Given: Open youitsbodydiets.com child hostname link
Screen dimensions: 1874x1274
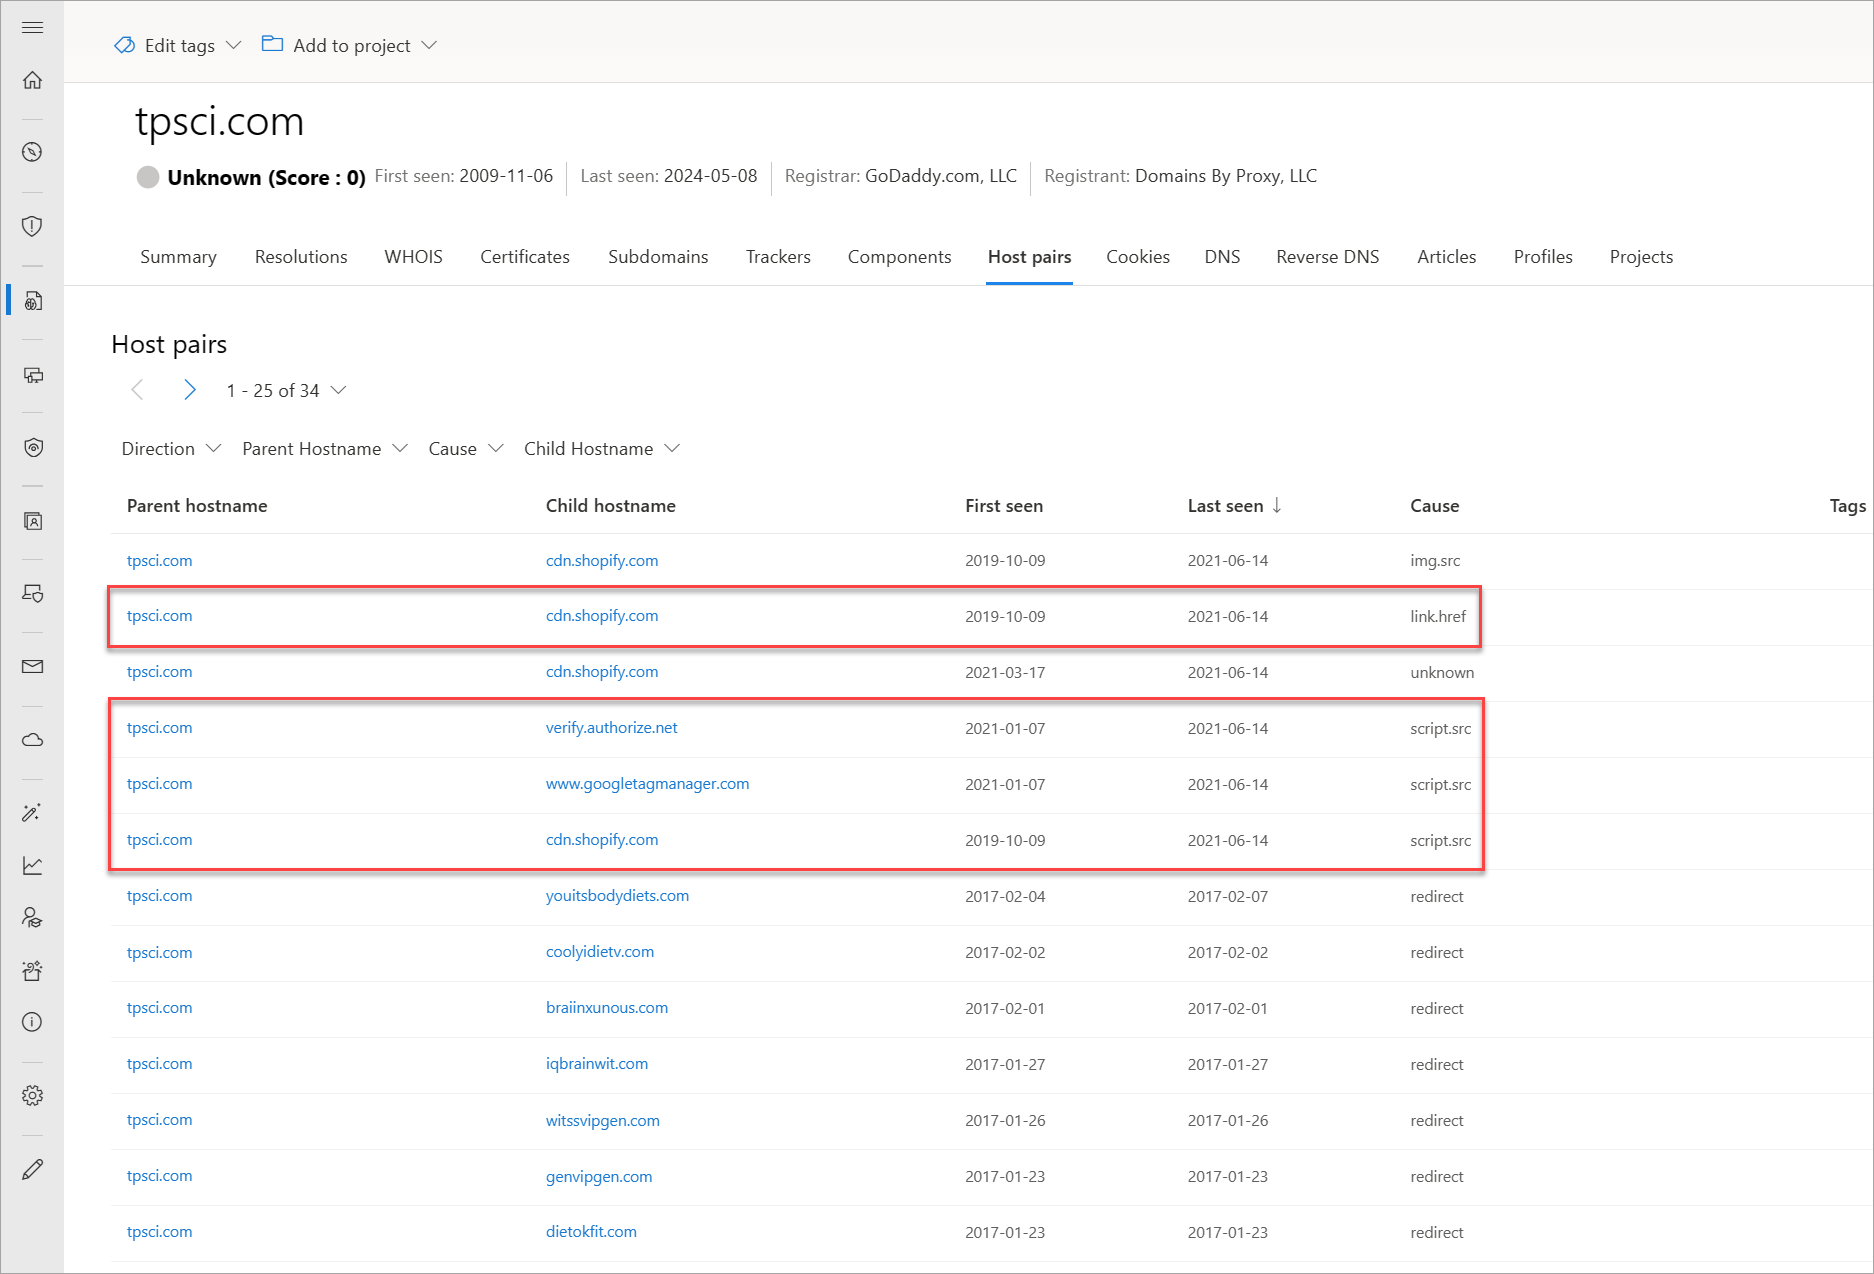Looking at the screenshot, I should [617, 896].
